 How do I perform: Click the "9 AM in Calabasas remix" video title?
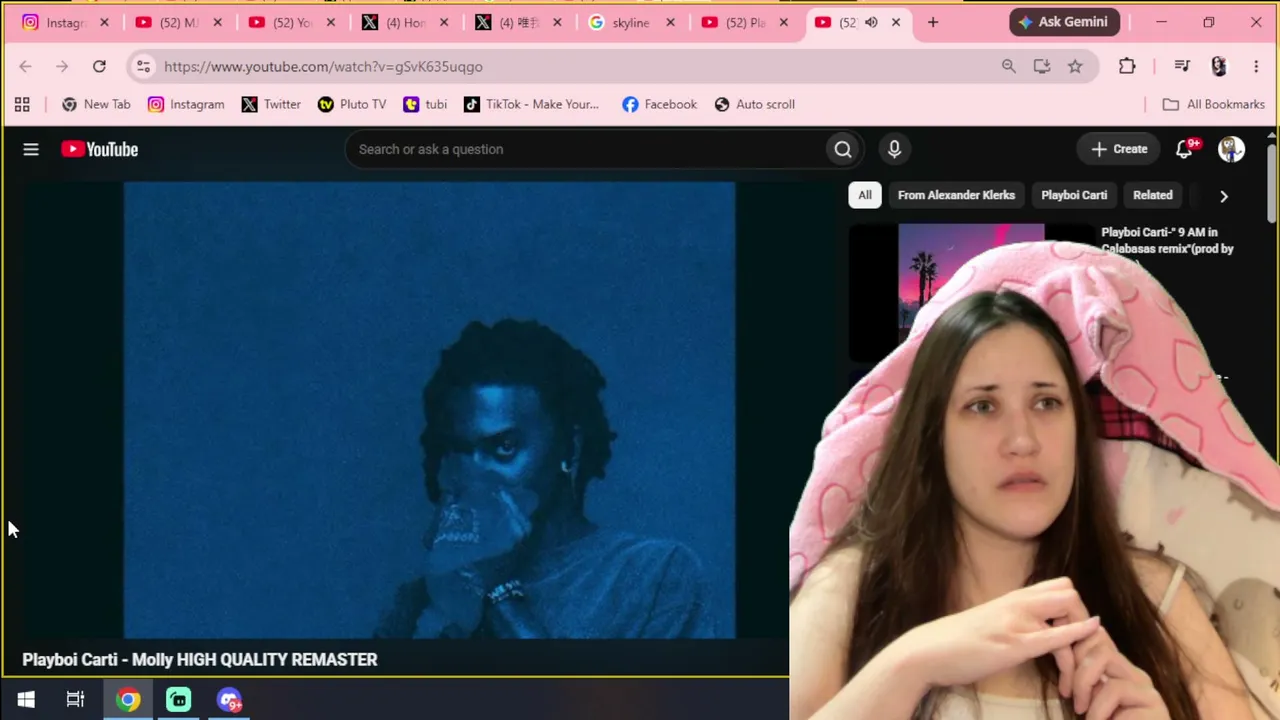pos(1167,241)
